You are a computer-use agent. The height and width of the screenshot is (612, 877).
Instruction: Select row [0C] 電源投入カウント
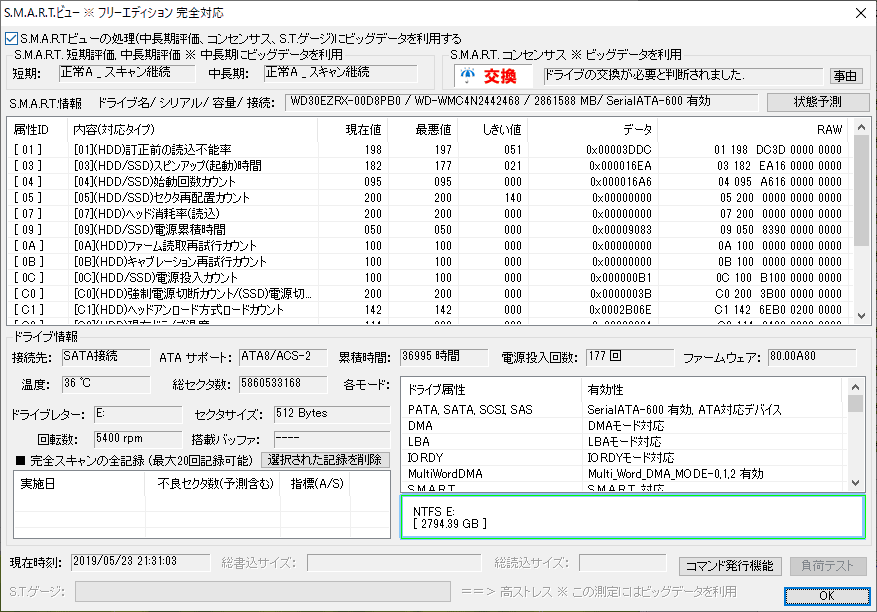pyautogui.click(x=428, y=278)
